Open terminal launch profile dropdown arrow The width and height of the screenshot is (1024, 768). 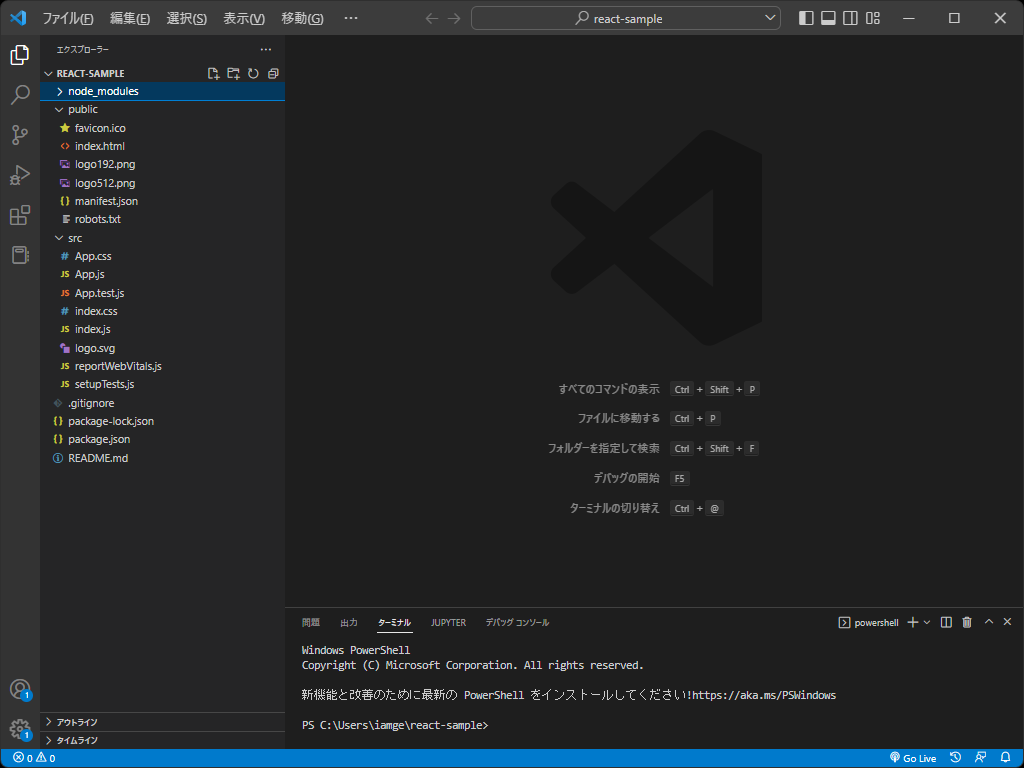click(x=927, y=622)
